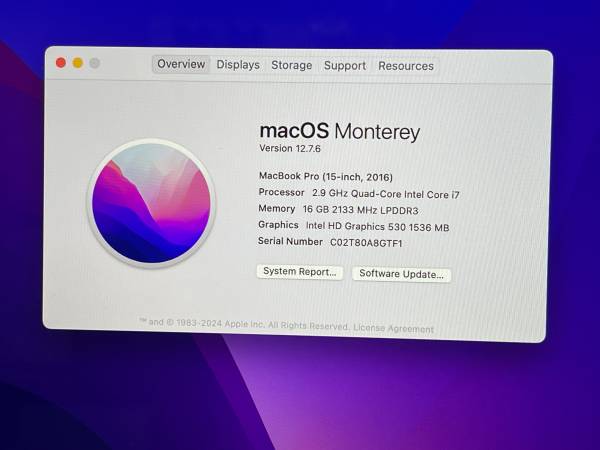600x450 pixels.
Task: Click the MacBook Pro (15-inch, 2016) model line
Action: click(326, 176)
